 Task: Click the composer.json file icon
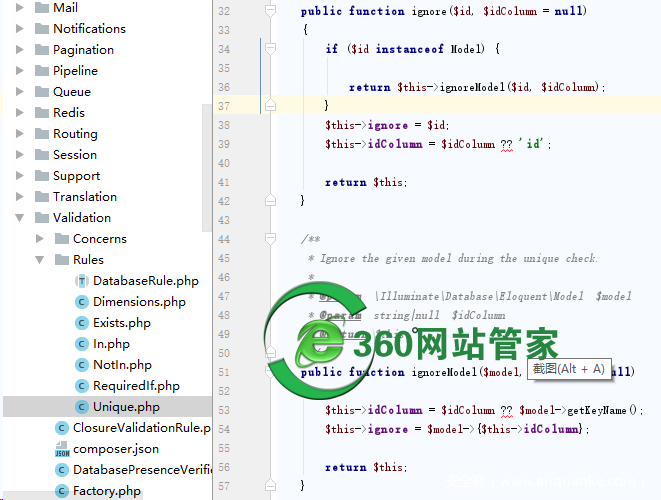pos(62,449)
